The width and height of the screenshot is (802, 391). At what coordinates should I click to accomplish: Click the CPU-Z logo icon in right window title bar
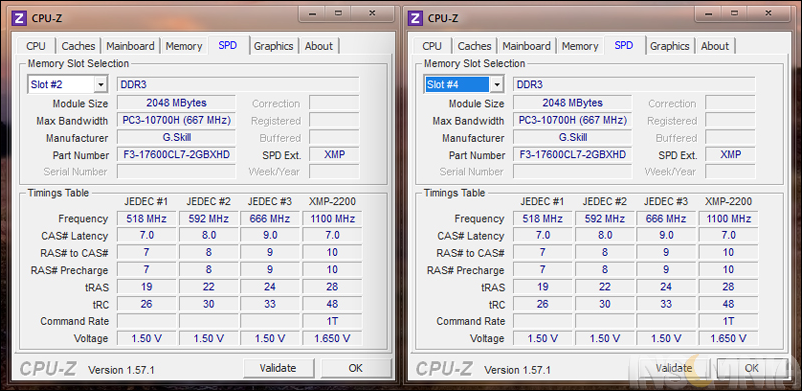415,18
